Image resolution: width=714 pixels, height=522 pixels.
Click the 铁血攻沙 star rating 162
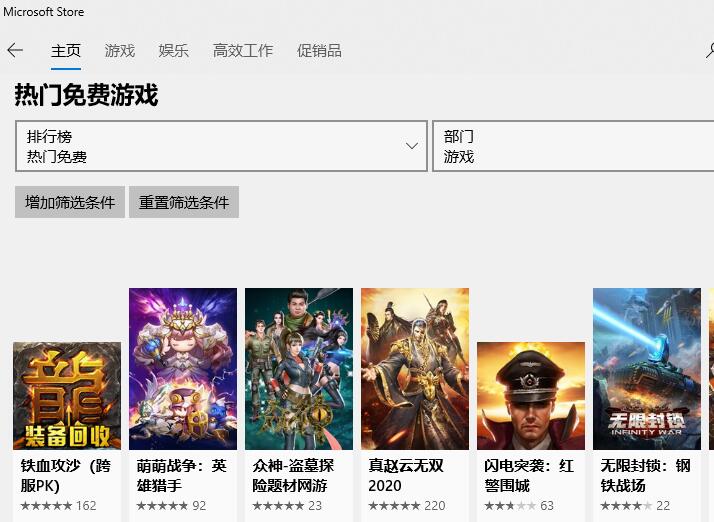(58, 506)
